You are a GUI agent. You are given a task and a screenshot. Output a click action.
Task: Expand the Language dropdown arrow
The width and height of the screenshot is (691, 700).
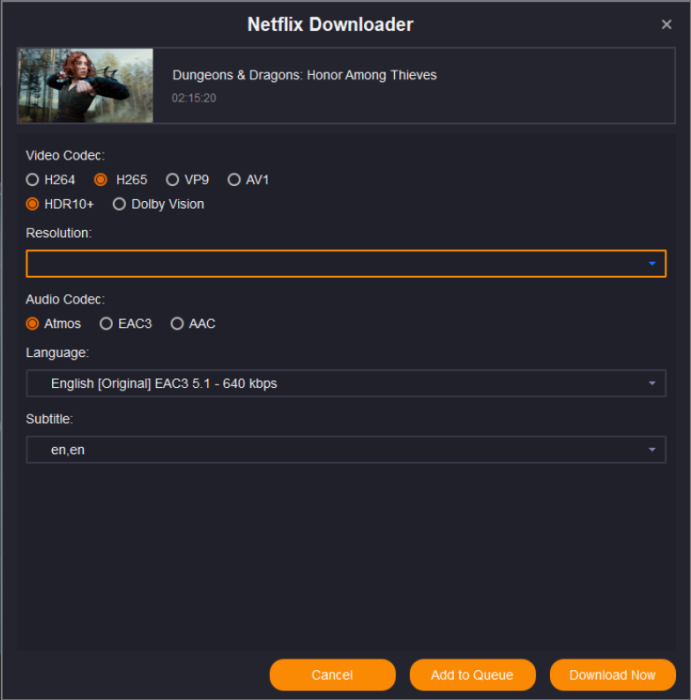[652, 383]
